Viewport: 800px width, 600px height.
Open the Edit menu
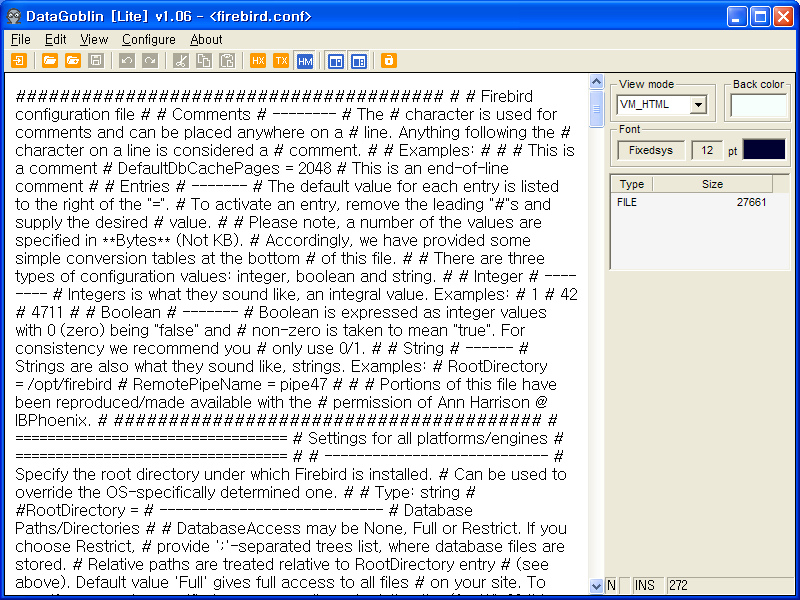click(56, 39)
